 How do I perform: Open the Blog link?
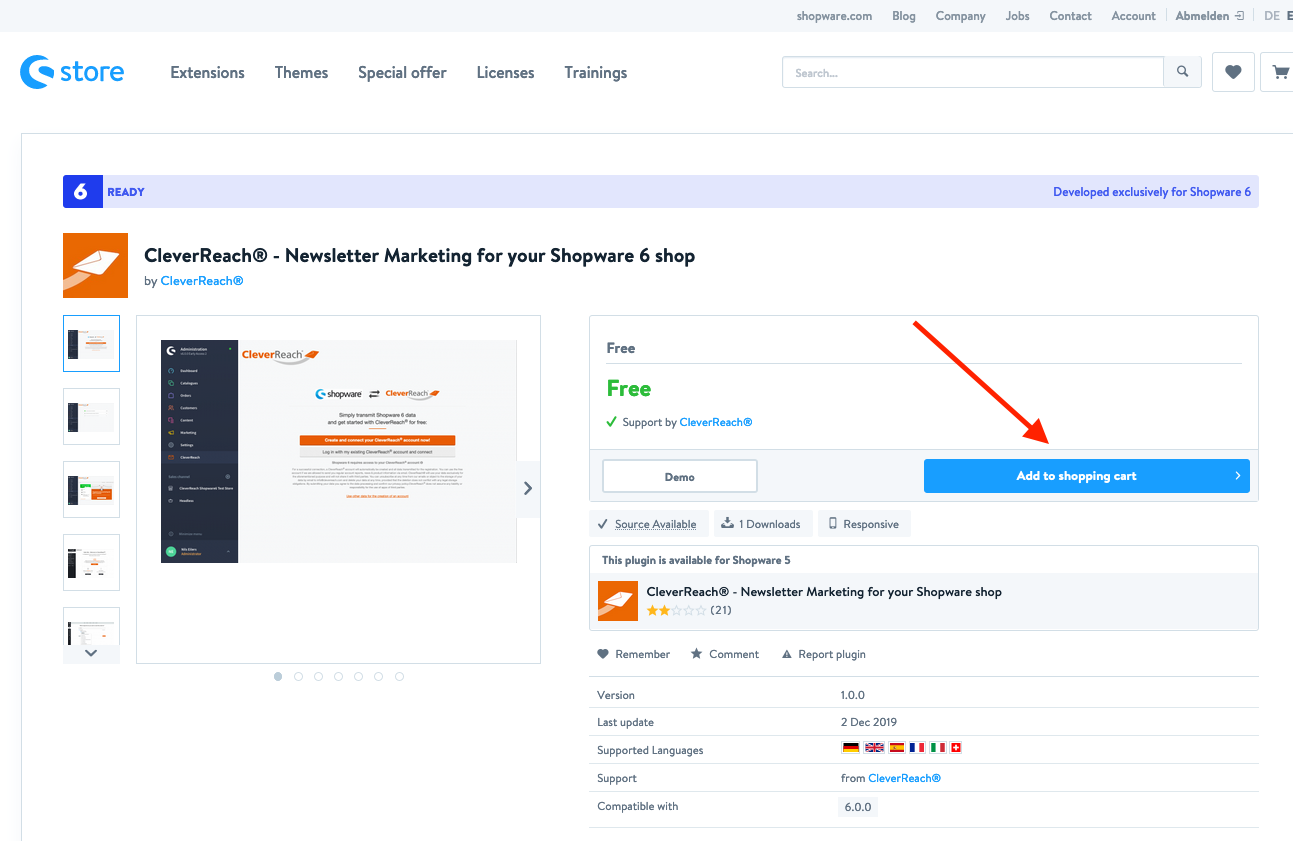904,16
